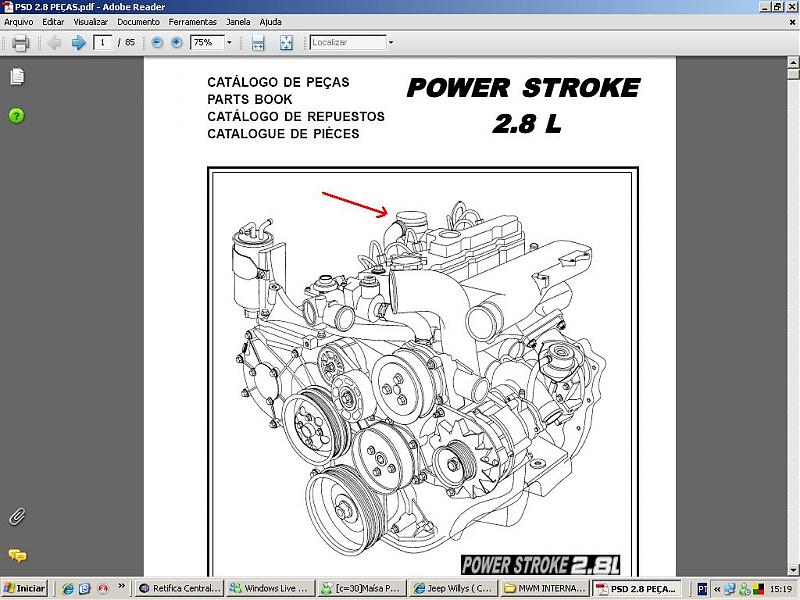Switch to the Windows Live taskbar window

(x=269, y=589)
